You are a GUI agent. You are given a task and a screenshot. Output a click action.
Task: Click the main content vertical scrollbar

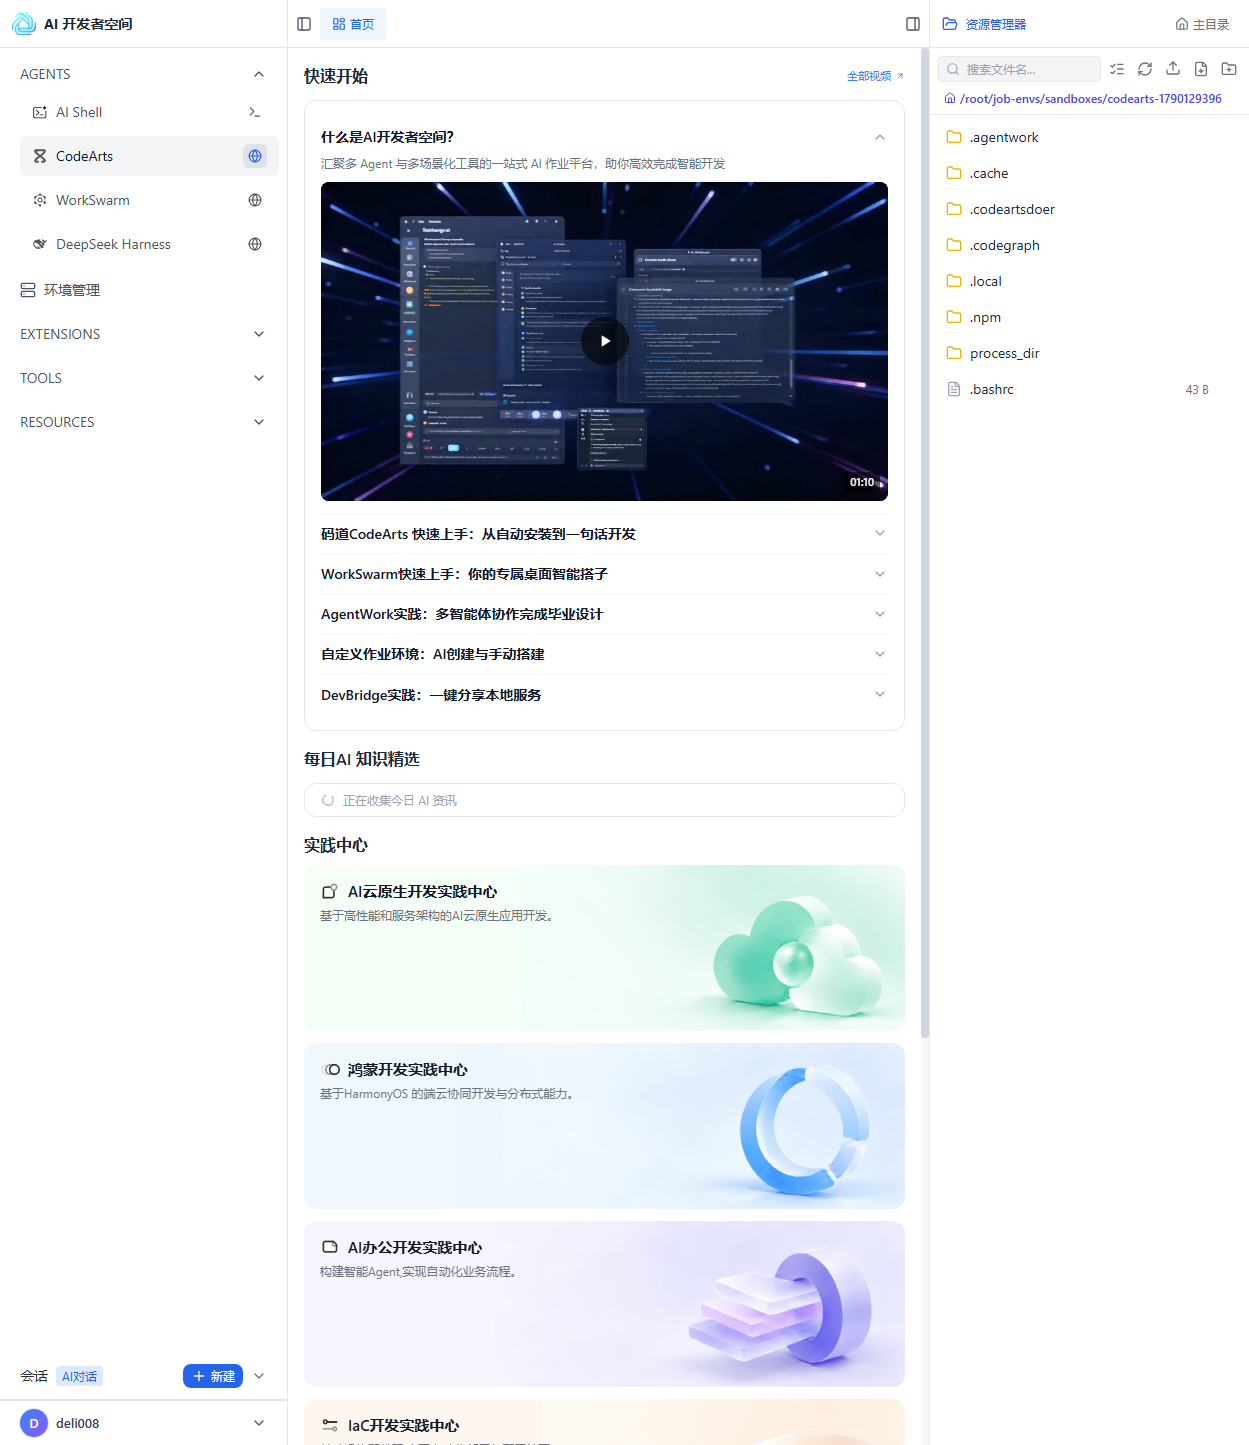coord(925,543)
